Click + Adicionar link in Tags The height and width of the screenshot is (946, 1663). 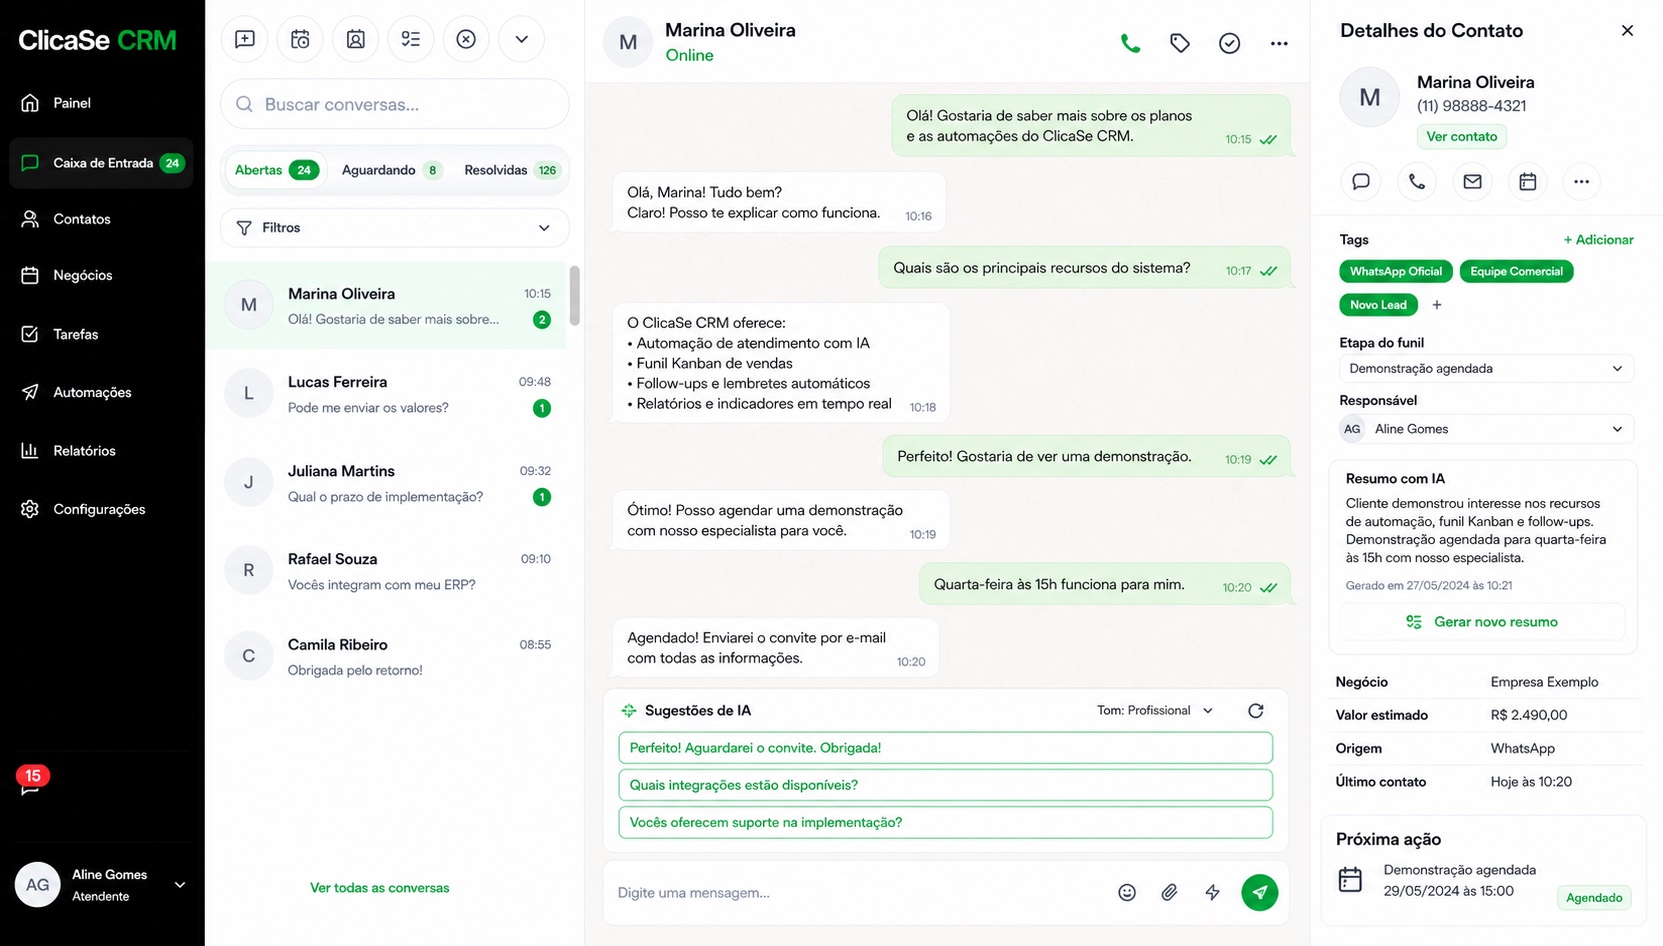coord(1598,240)
